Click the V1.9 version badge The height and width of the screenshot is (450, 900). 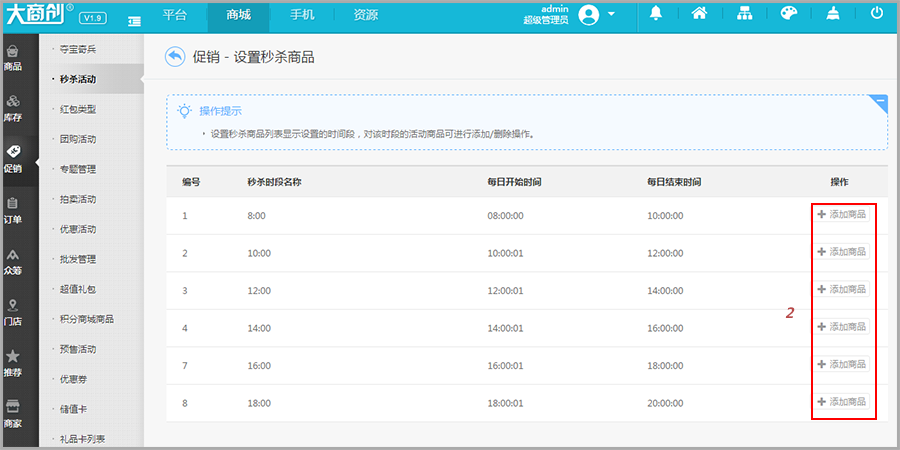pyautogui.click(x=92, y=18)
